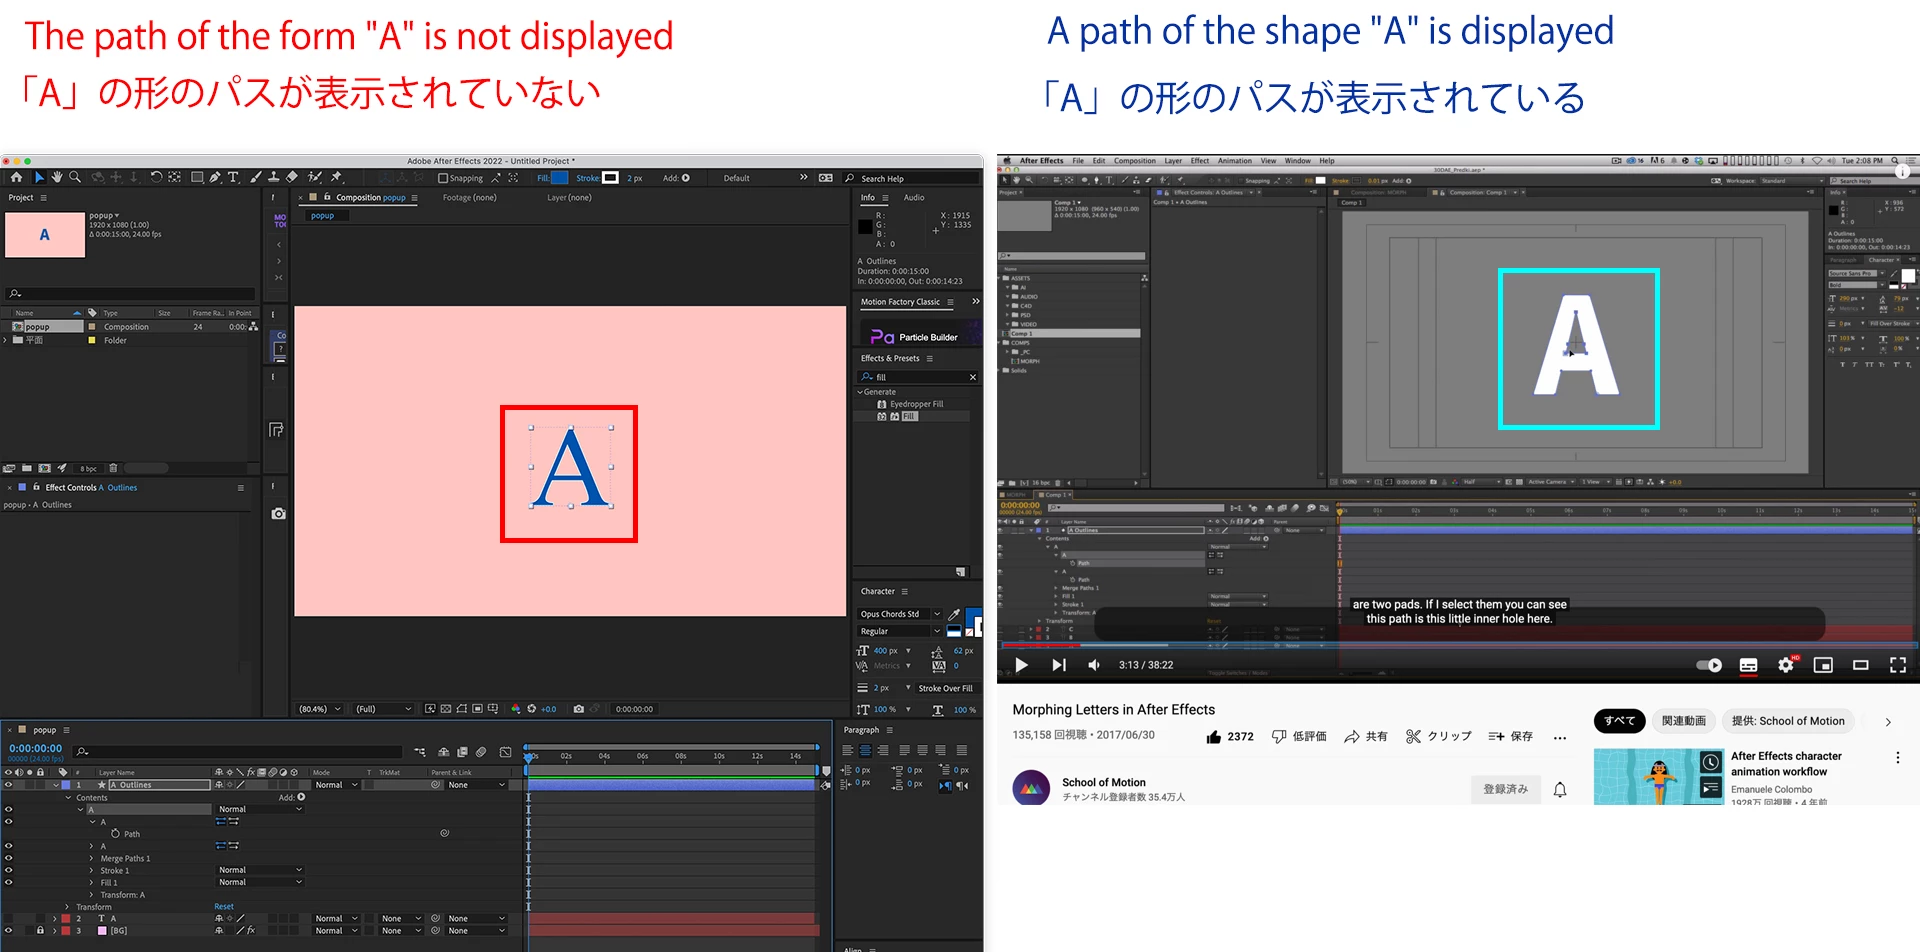Enable the Snapping checkbox
This screenshot has height=952, width=1920.
[x=443, y=178]
